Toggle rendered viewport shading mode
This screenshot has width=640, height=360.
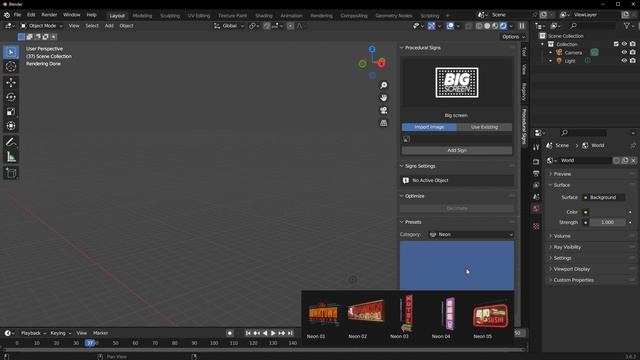(x=503, y=26)
